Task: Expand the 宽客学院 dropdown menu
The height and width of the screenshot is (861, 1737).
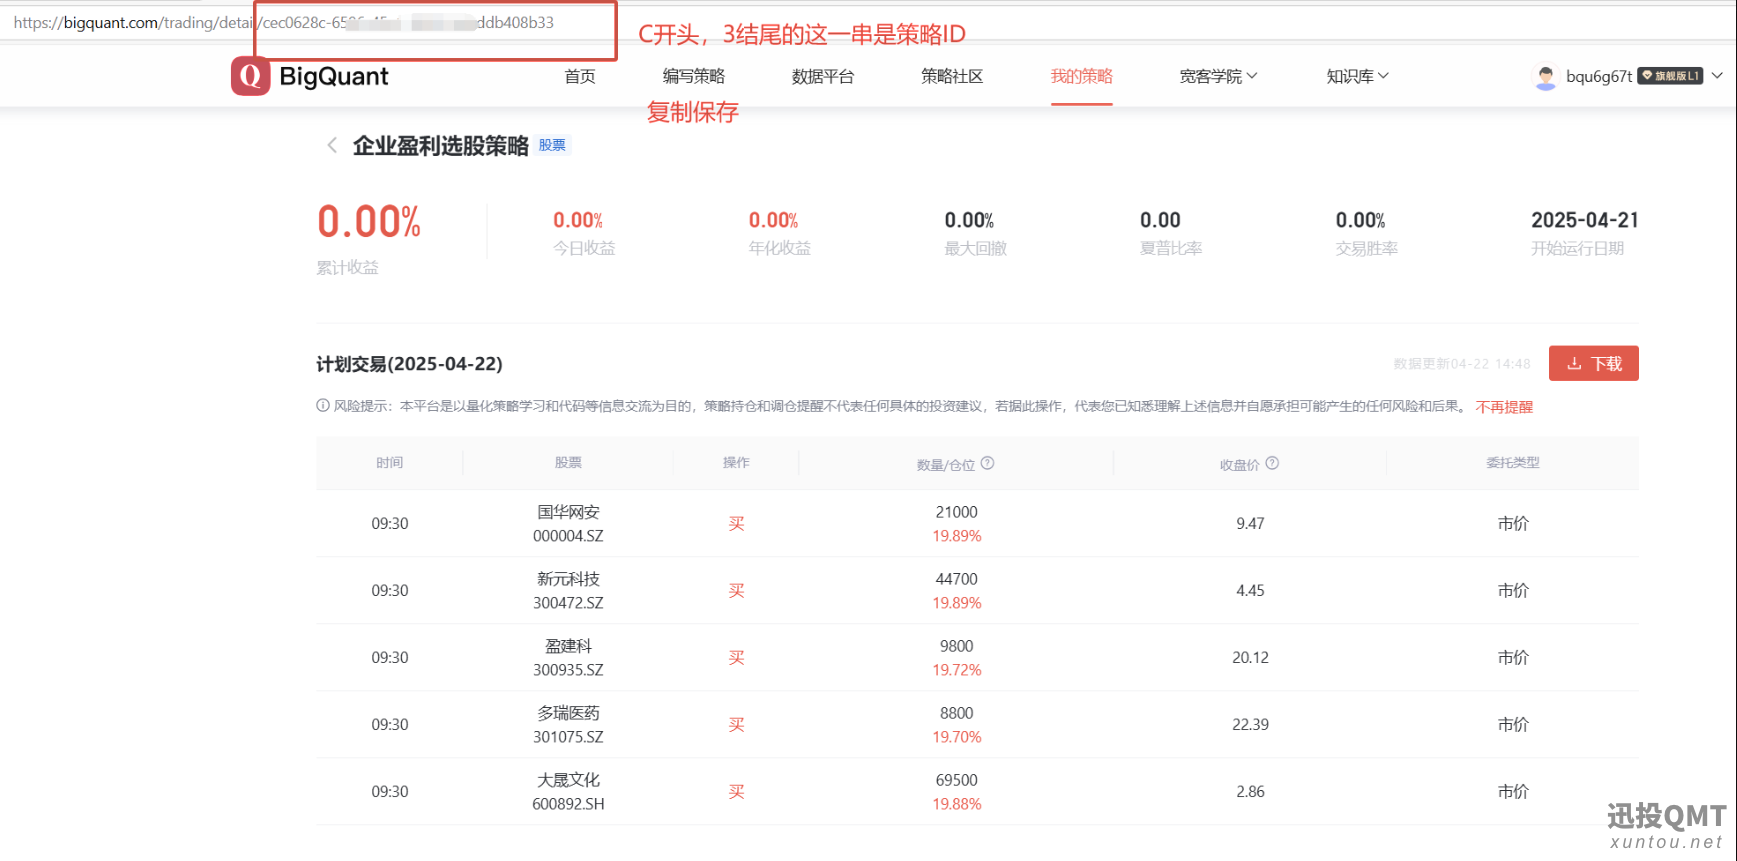Action: [x=1217, y=76]
